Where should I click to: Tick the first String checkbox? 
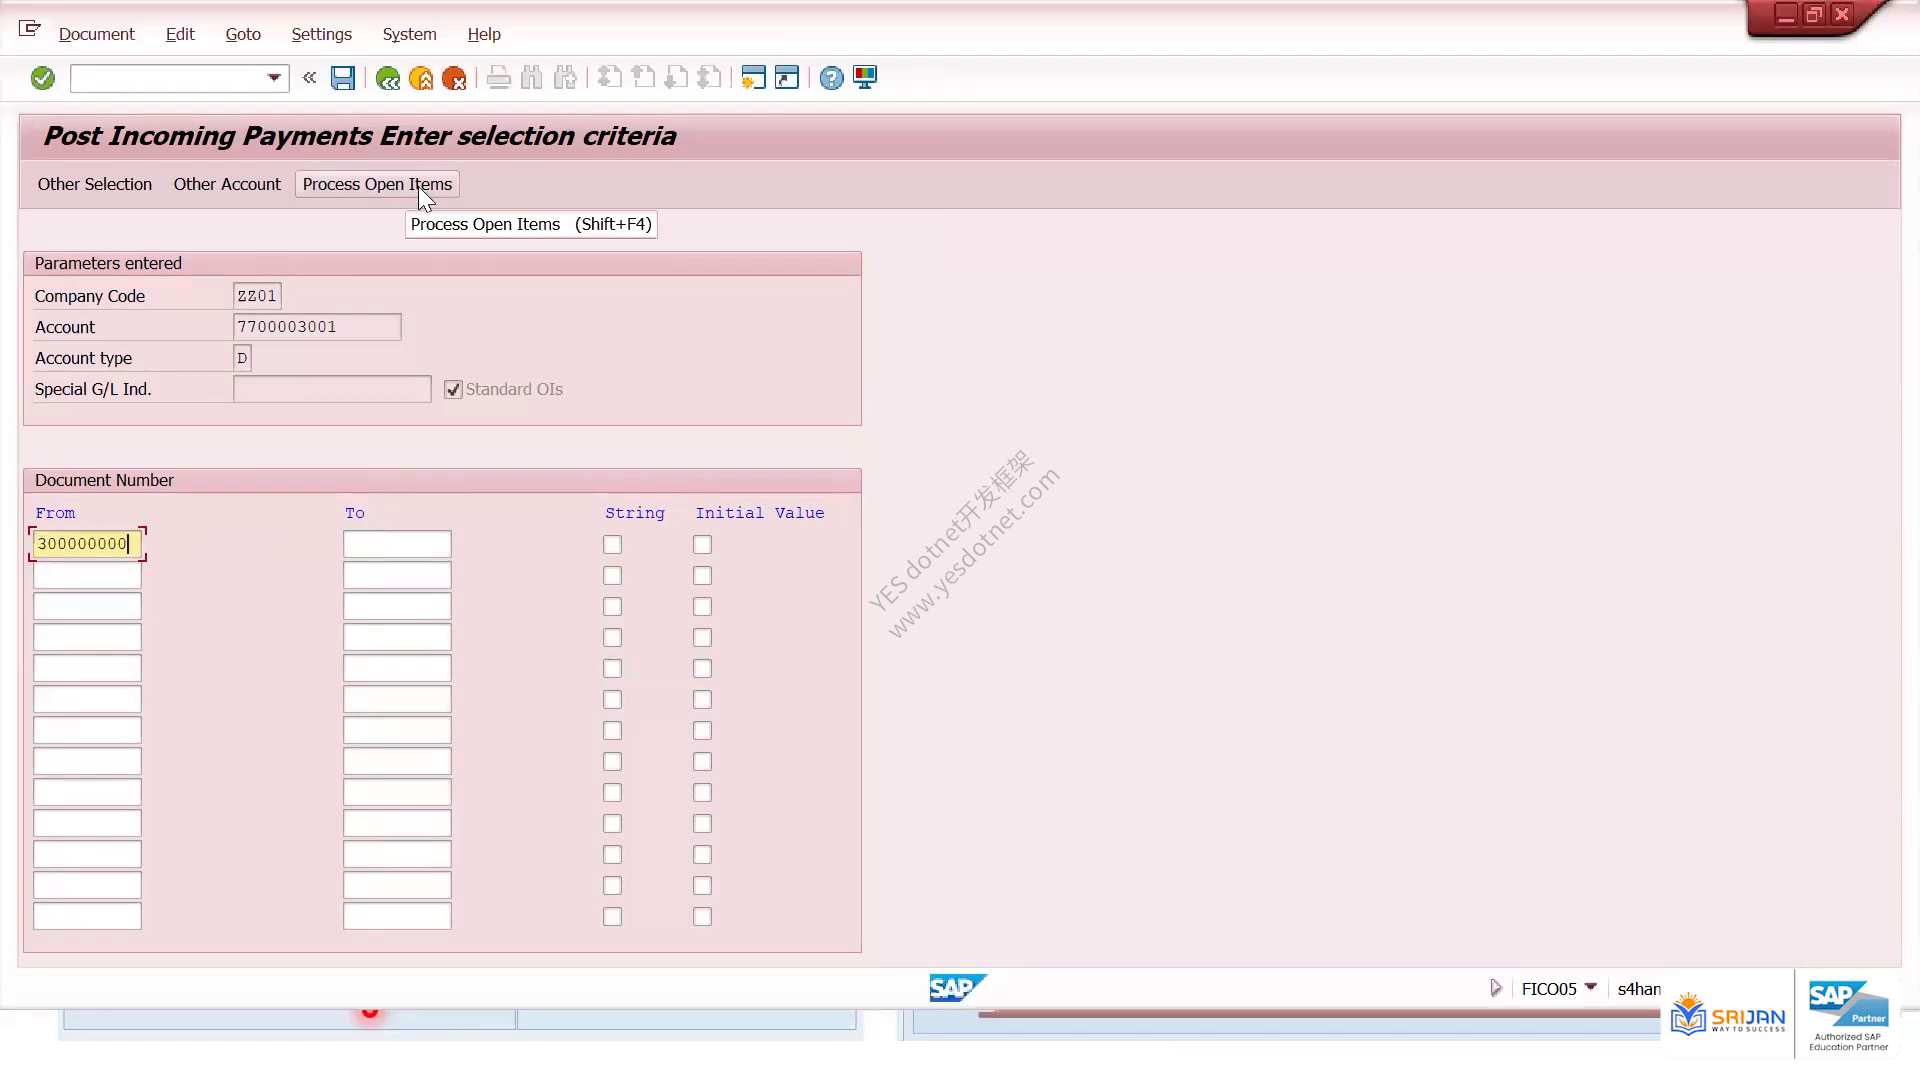[612, 545]
